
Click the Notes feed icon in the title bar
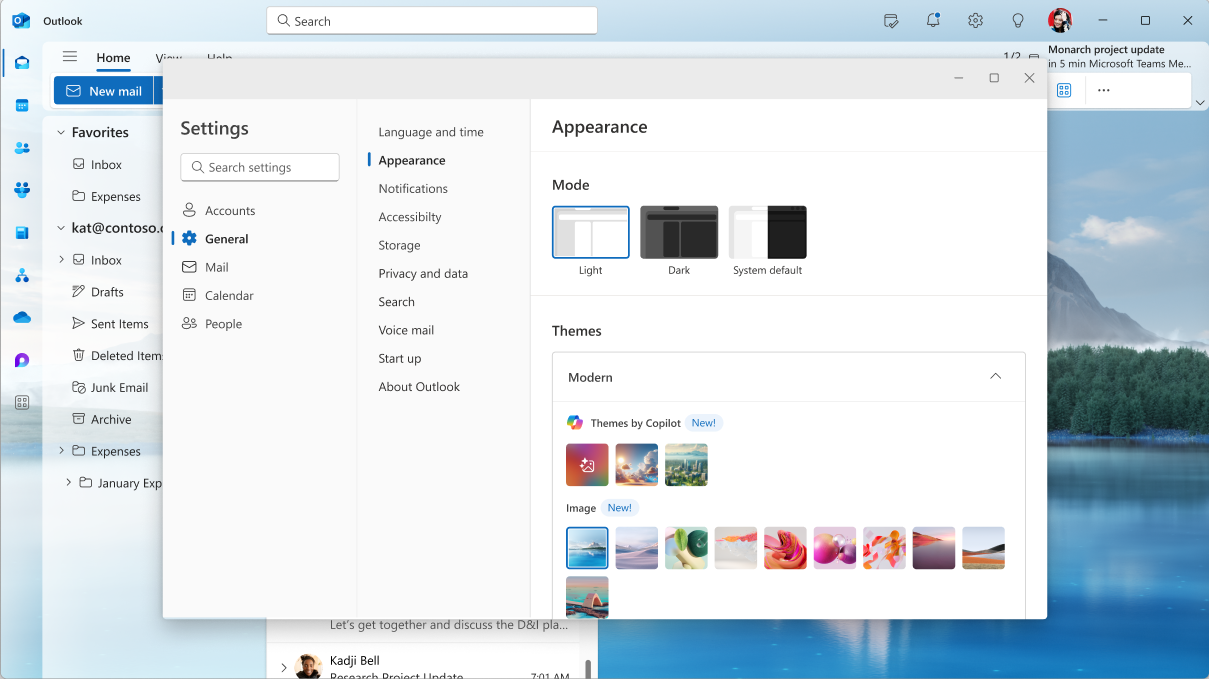click(x=890, y=20)
